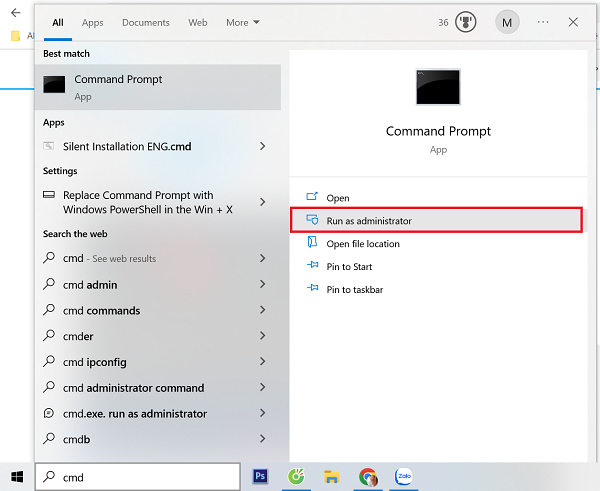Click the Windows Start button

pyautogui.click(x=16, y=477)
